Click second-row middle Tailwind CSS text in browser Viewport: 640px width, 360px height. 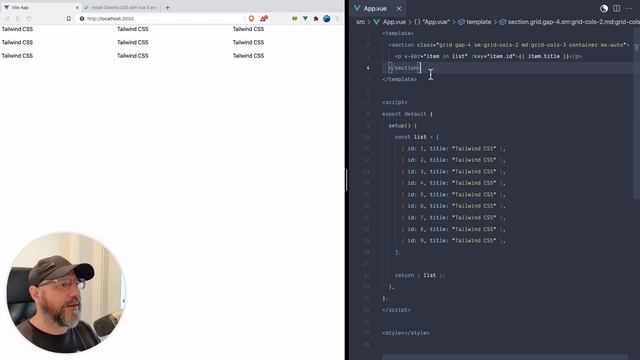(133, 42)
